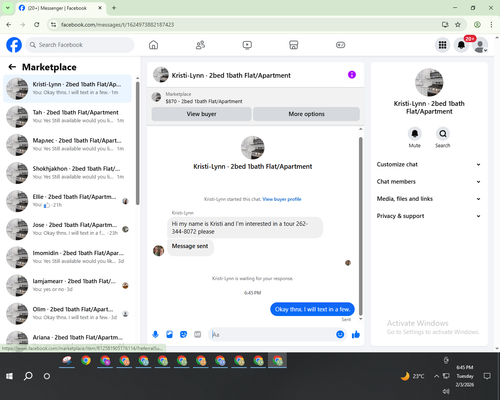Click the voice clip microphone icon
Image resolution: width=500 pixels, height=400 pixels.
click(x=155, y=334)
